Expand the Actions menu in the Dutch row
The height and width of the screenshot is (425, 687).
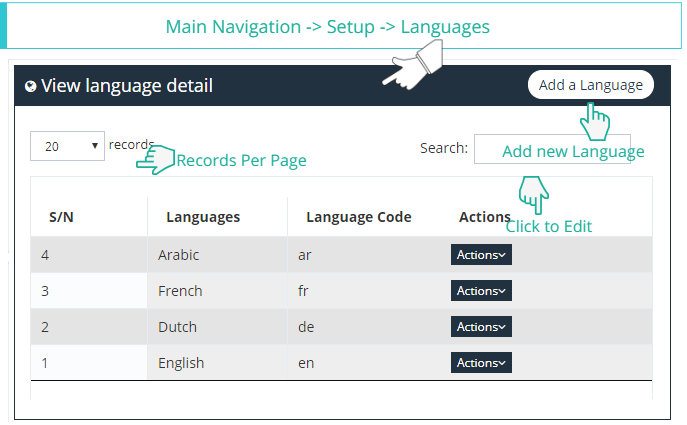481,327
